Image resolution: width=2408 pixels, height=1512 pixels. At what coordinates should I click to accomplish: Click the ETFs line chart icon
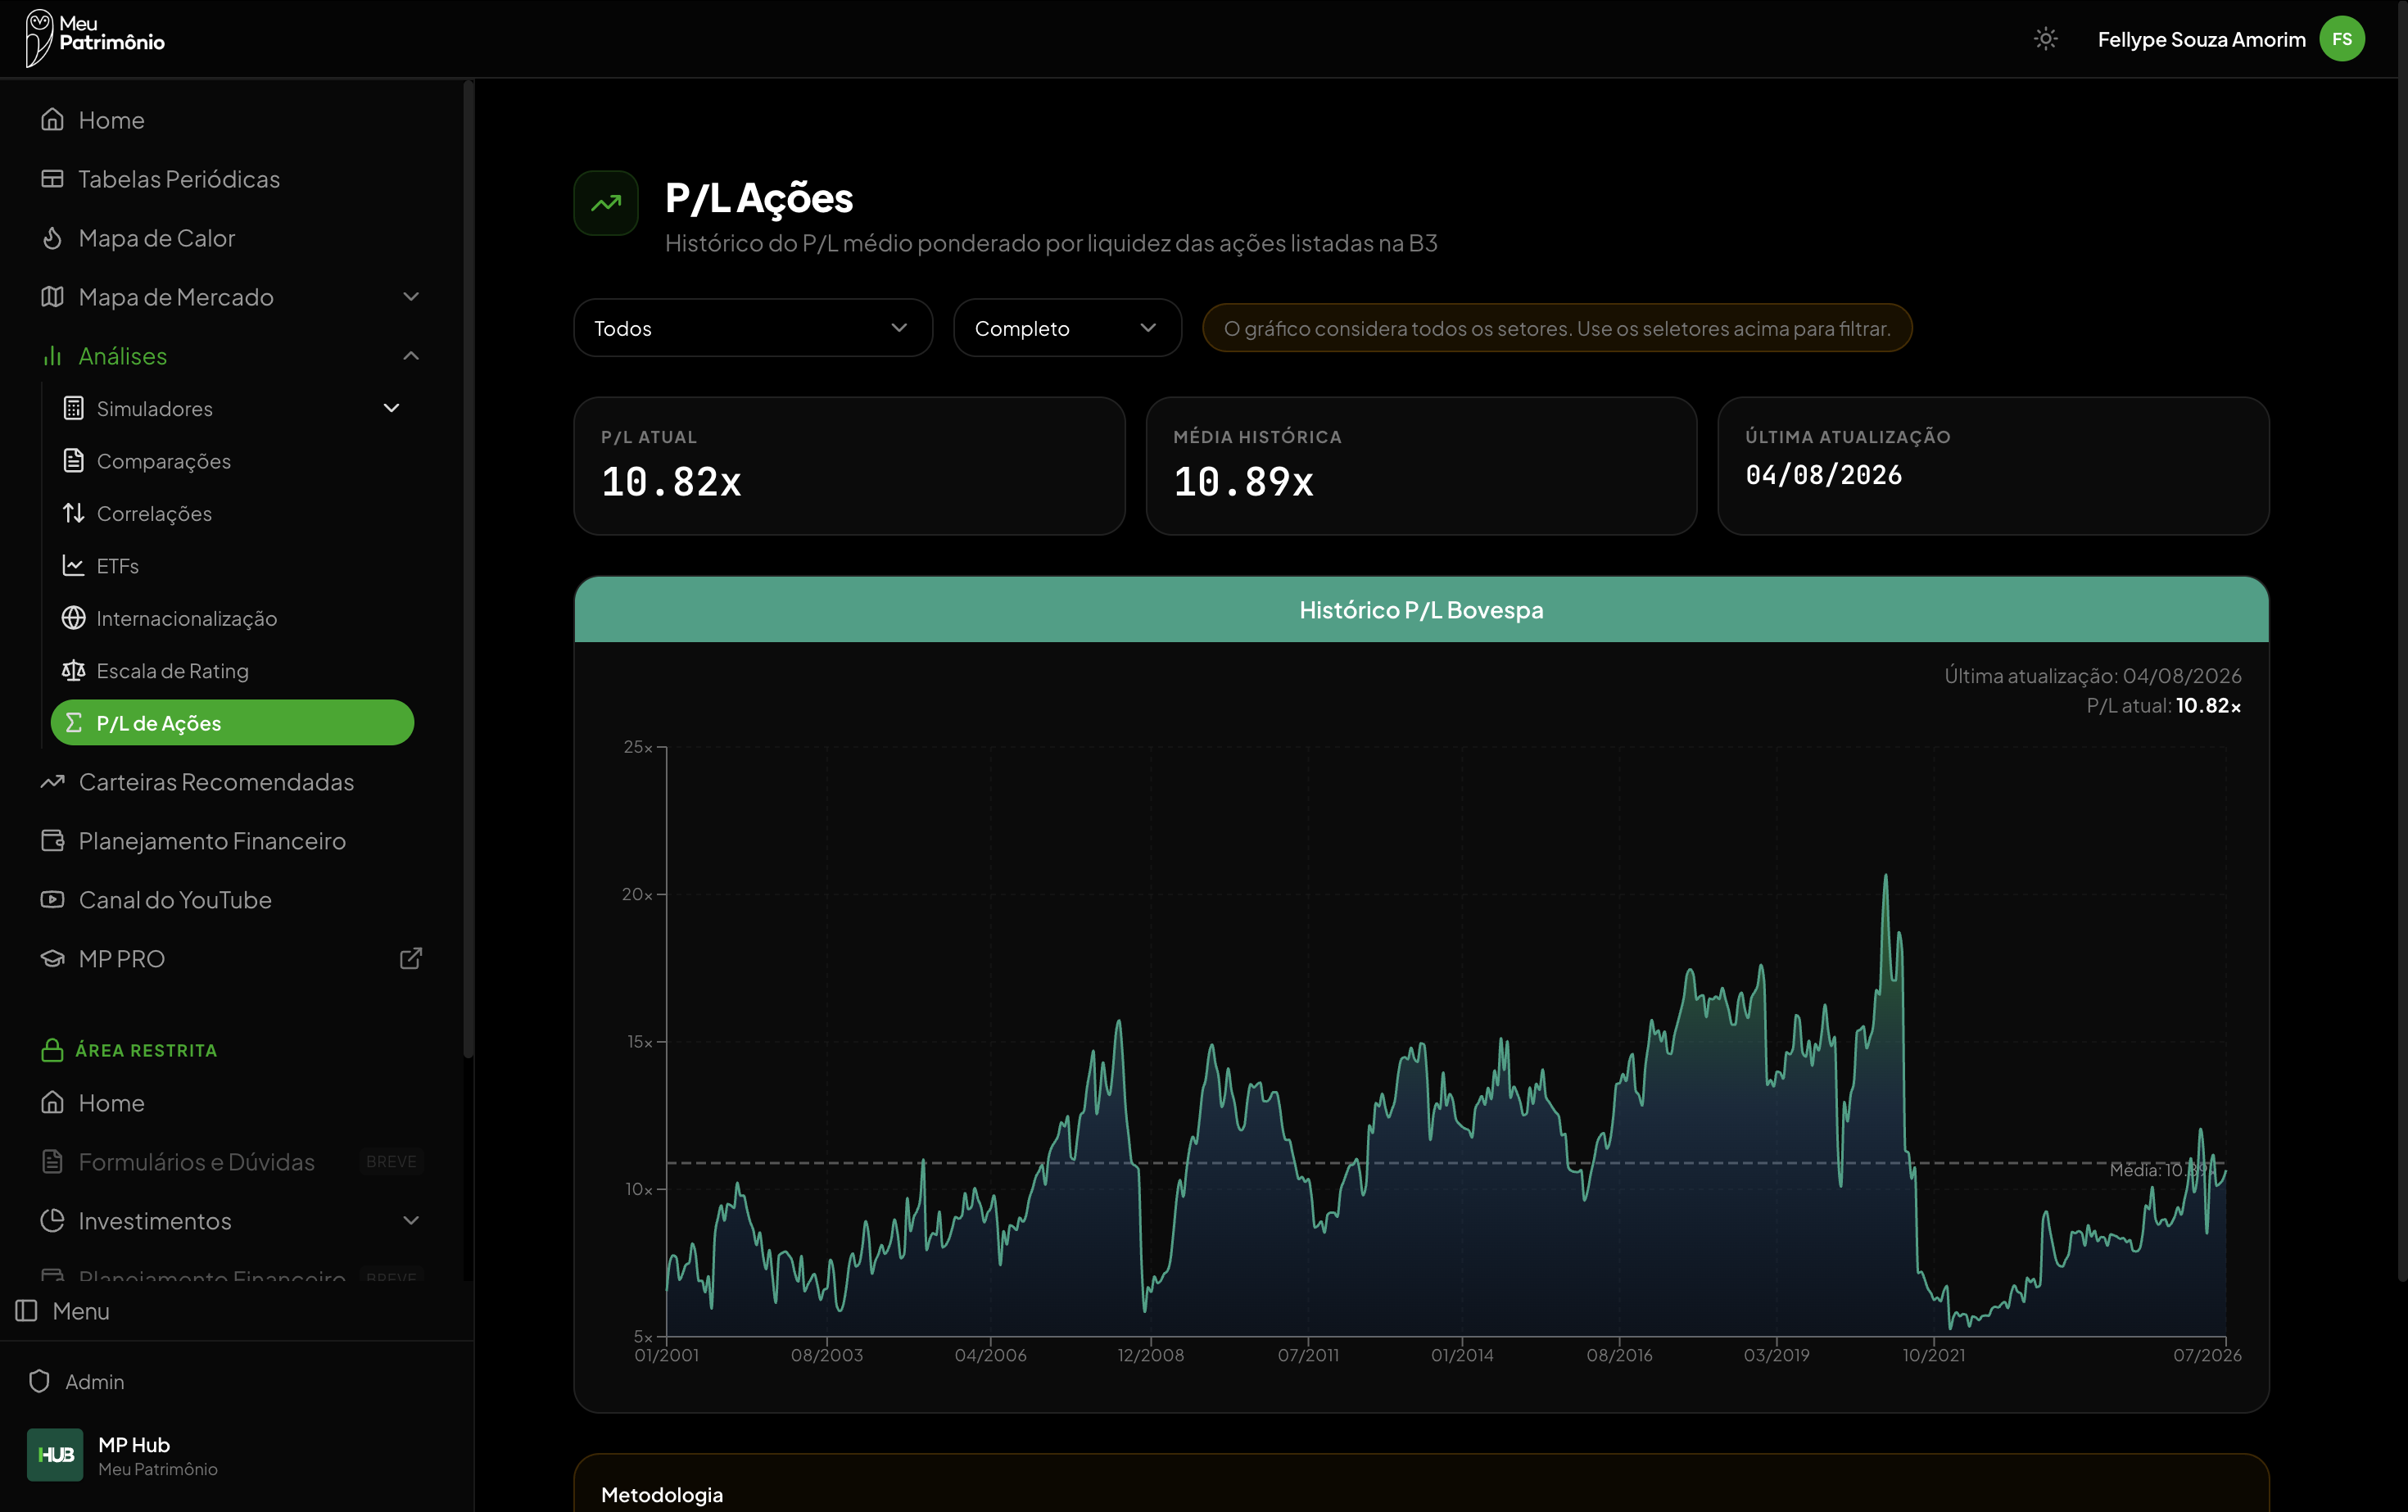coord(73,566)
